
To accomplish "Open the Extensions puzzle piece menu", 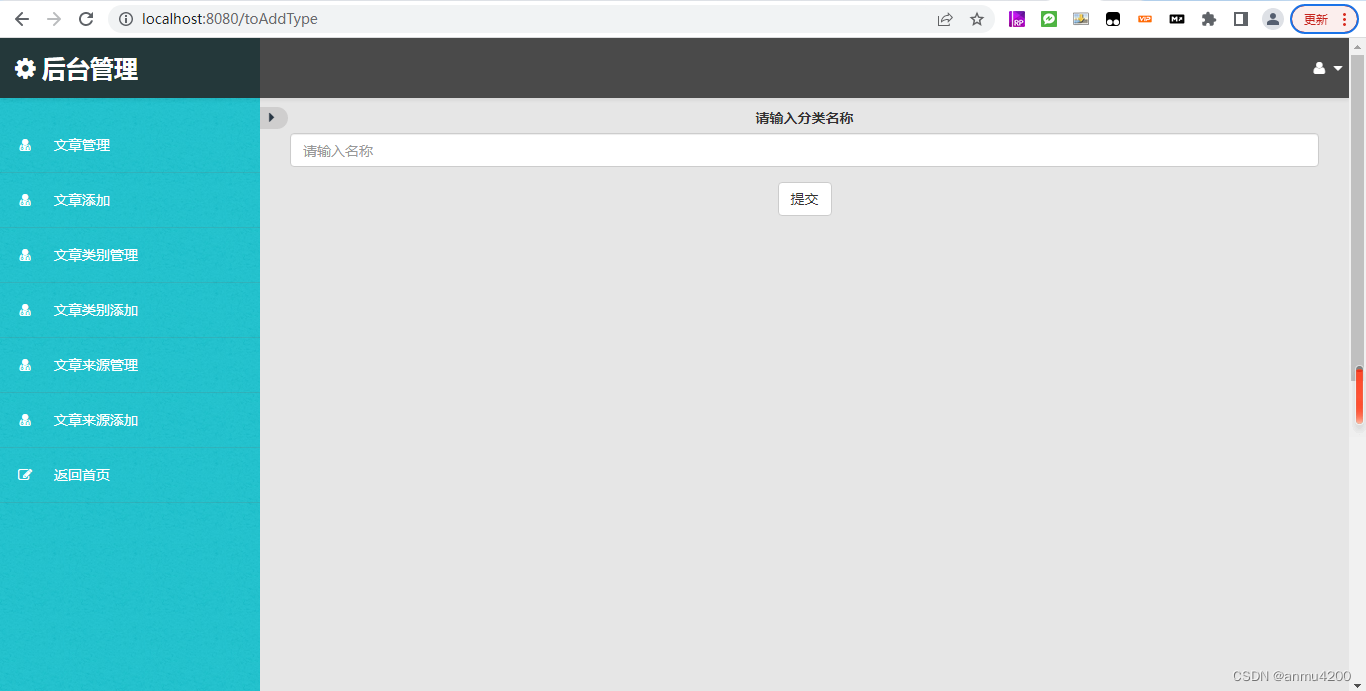I will 1209,19.
